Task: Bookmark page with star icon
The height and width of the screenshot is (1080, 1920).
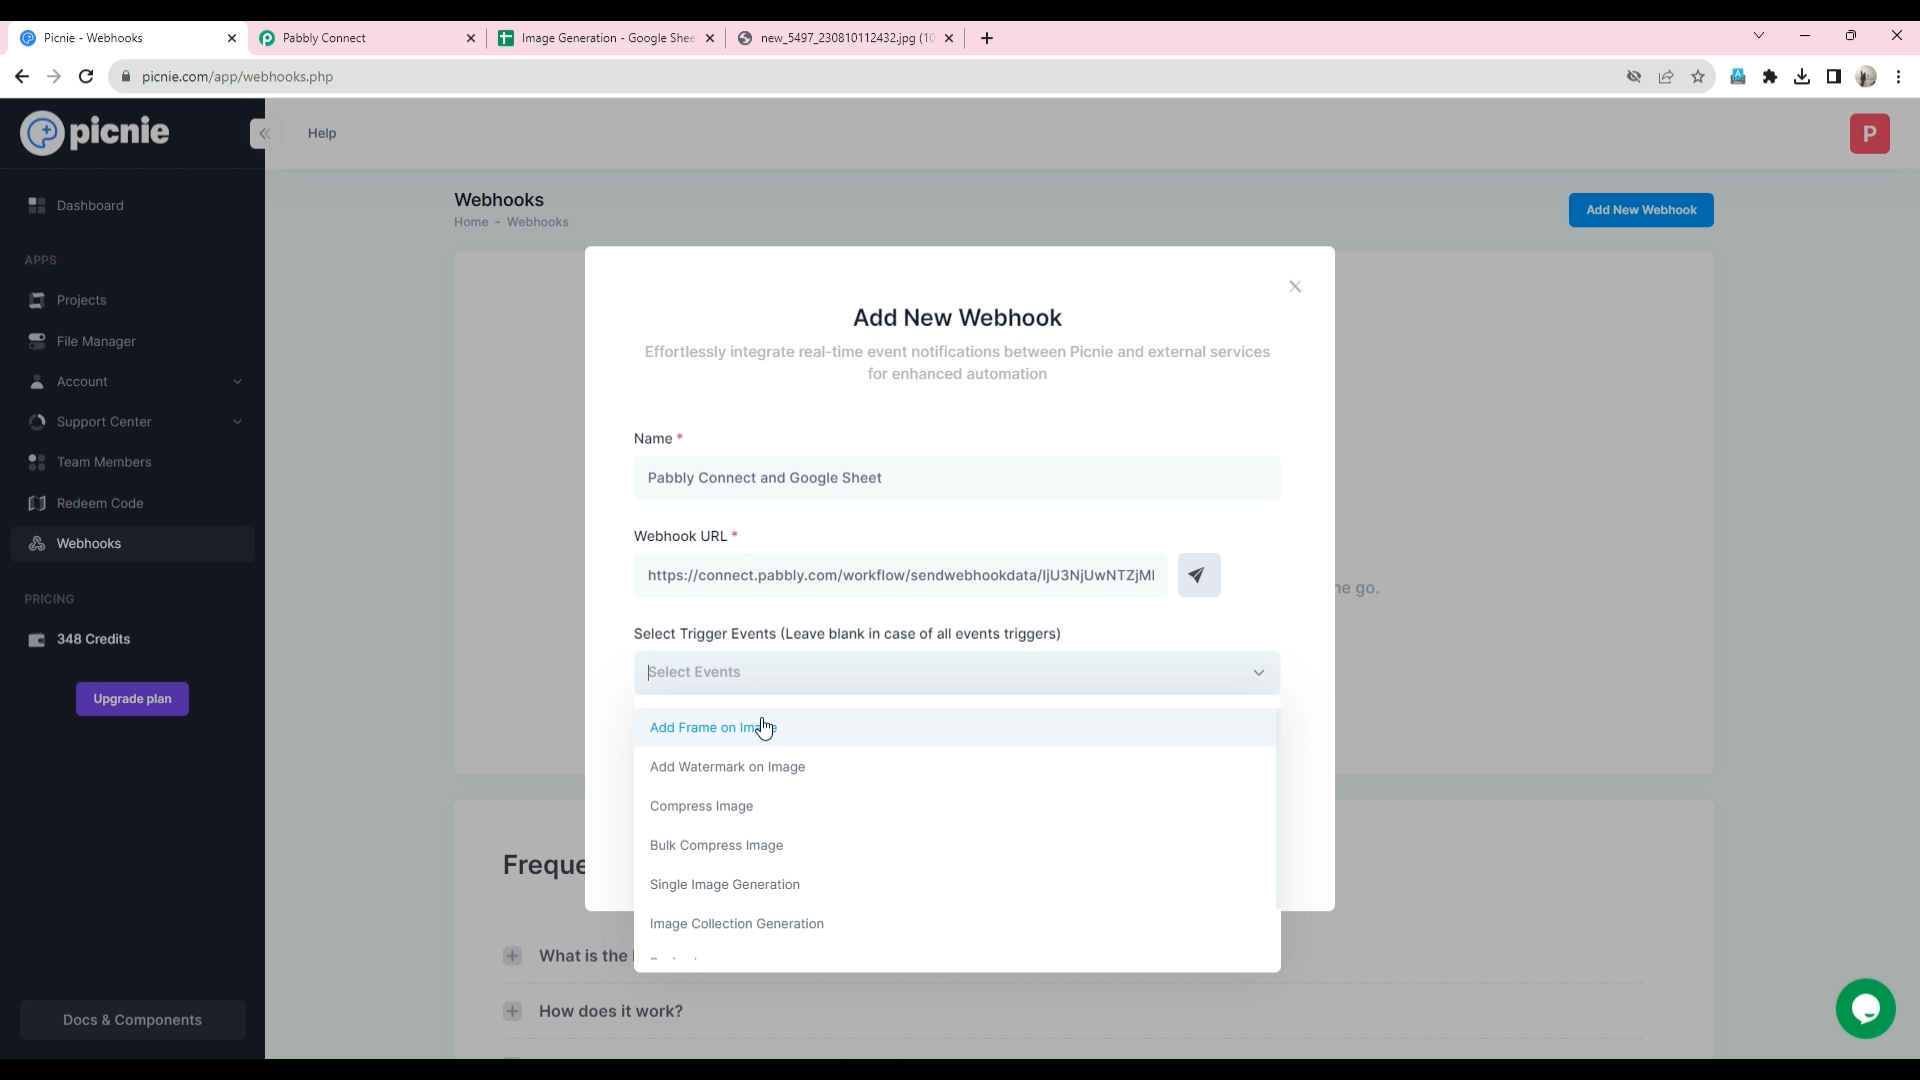Action: pyautogui.click(x=1698, y=77)
